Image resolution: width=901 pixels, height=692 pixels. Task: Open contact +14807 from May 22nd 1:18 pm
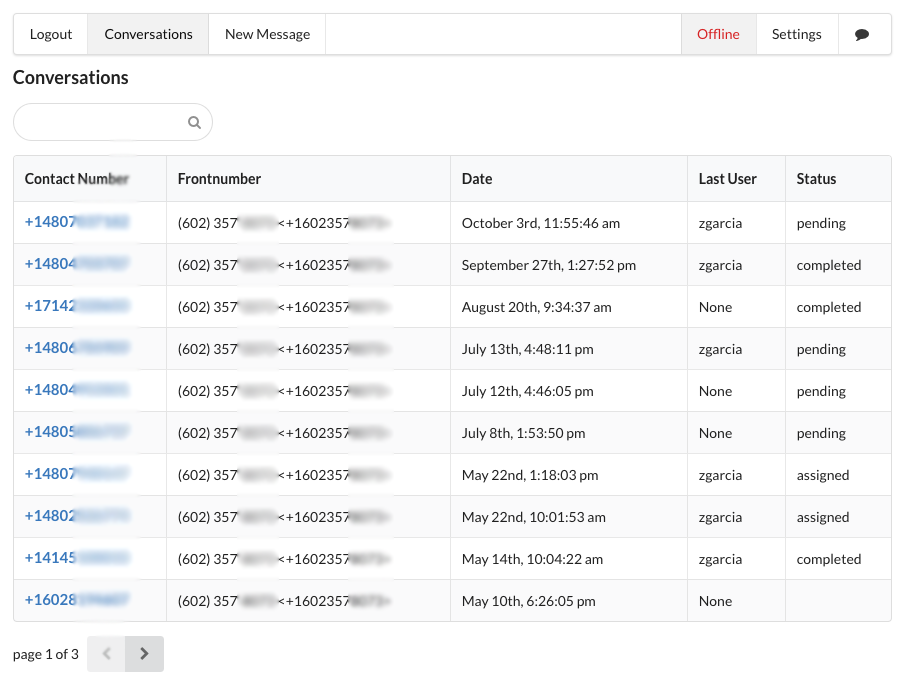[76, 474]
